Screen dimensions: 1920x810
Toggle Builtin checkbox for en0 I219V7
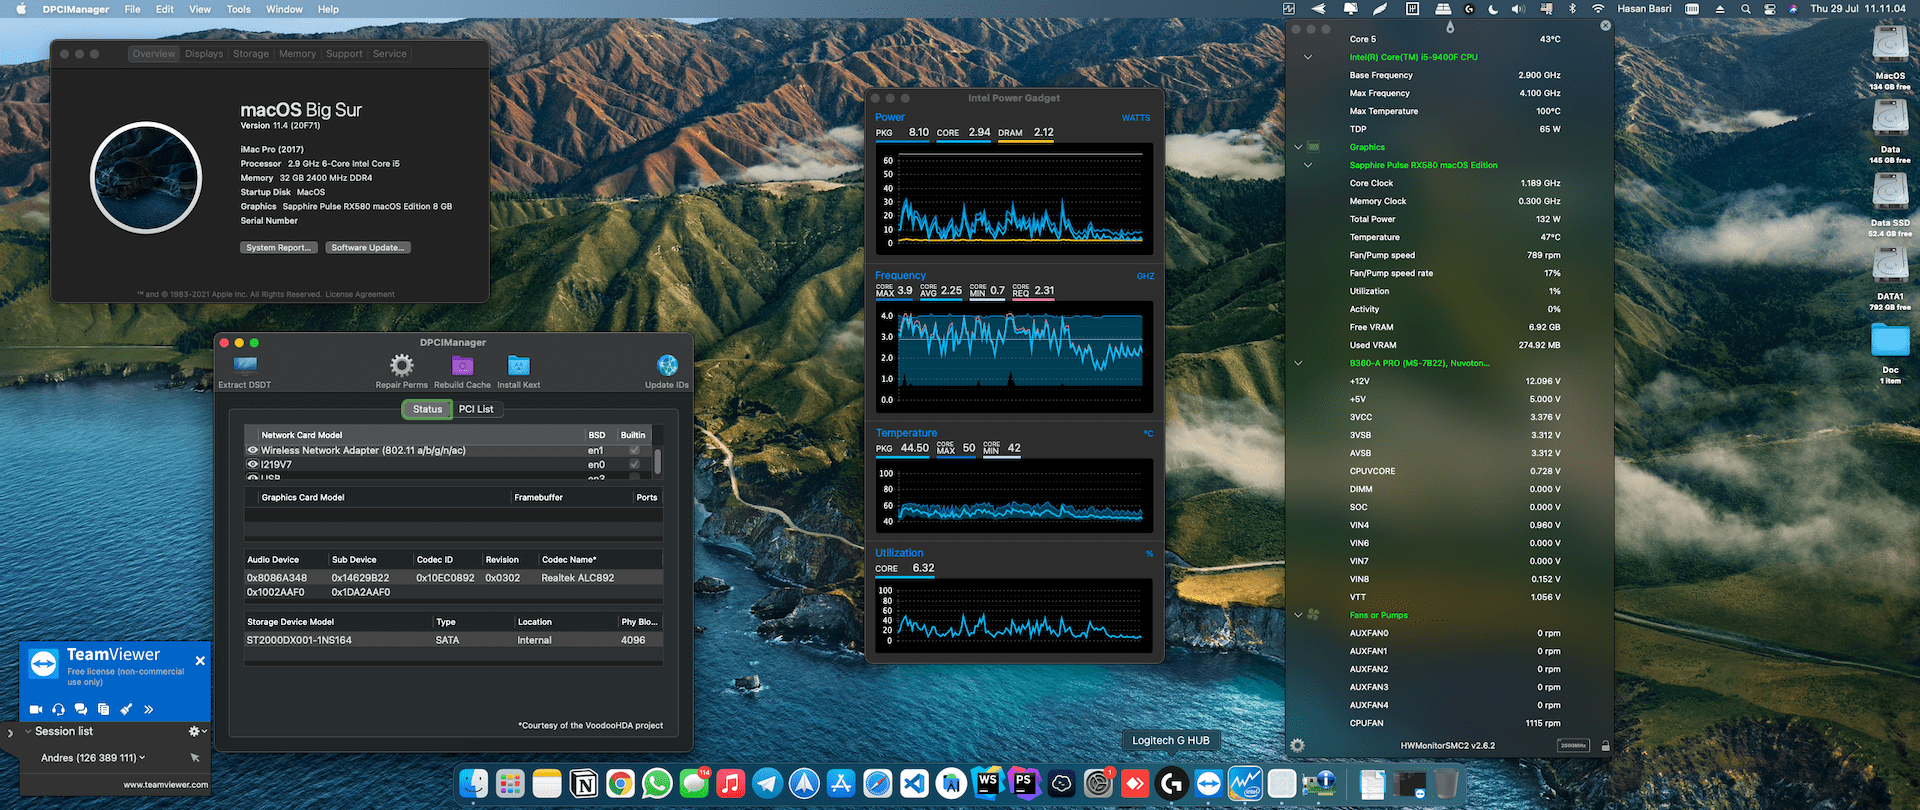tap(634, 464)
